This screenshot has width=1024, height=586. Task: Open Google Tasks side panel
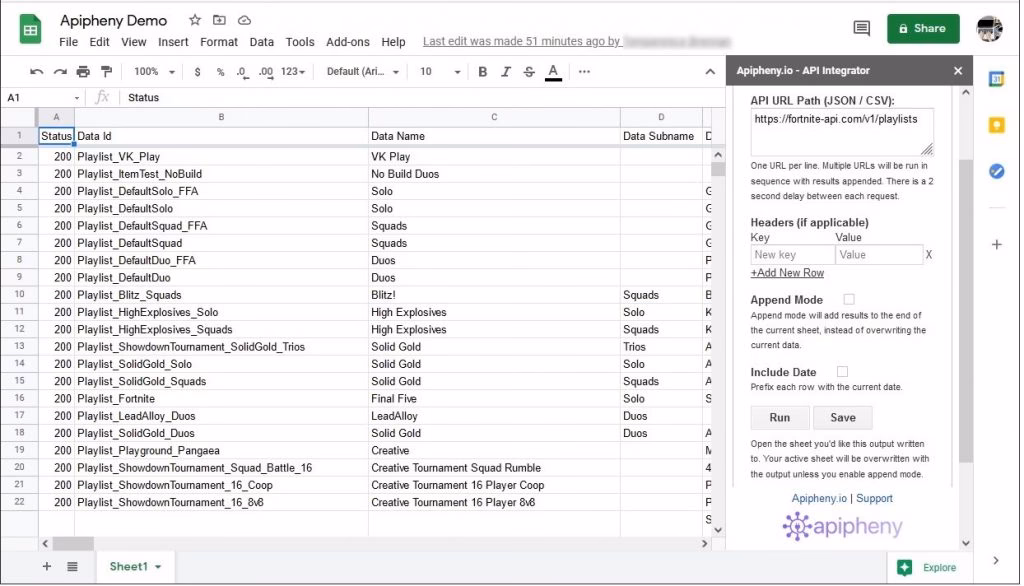click(x=997, y=171)
